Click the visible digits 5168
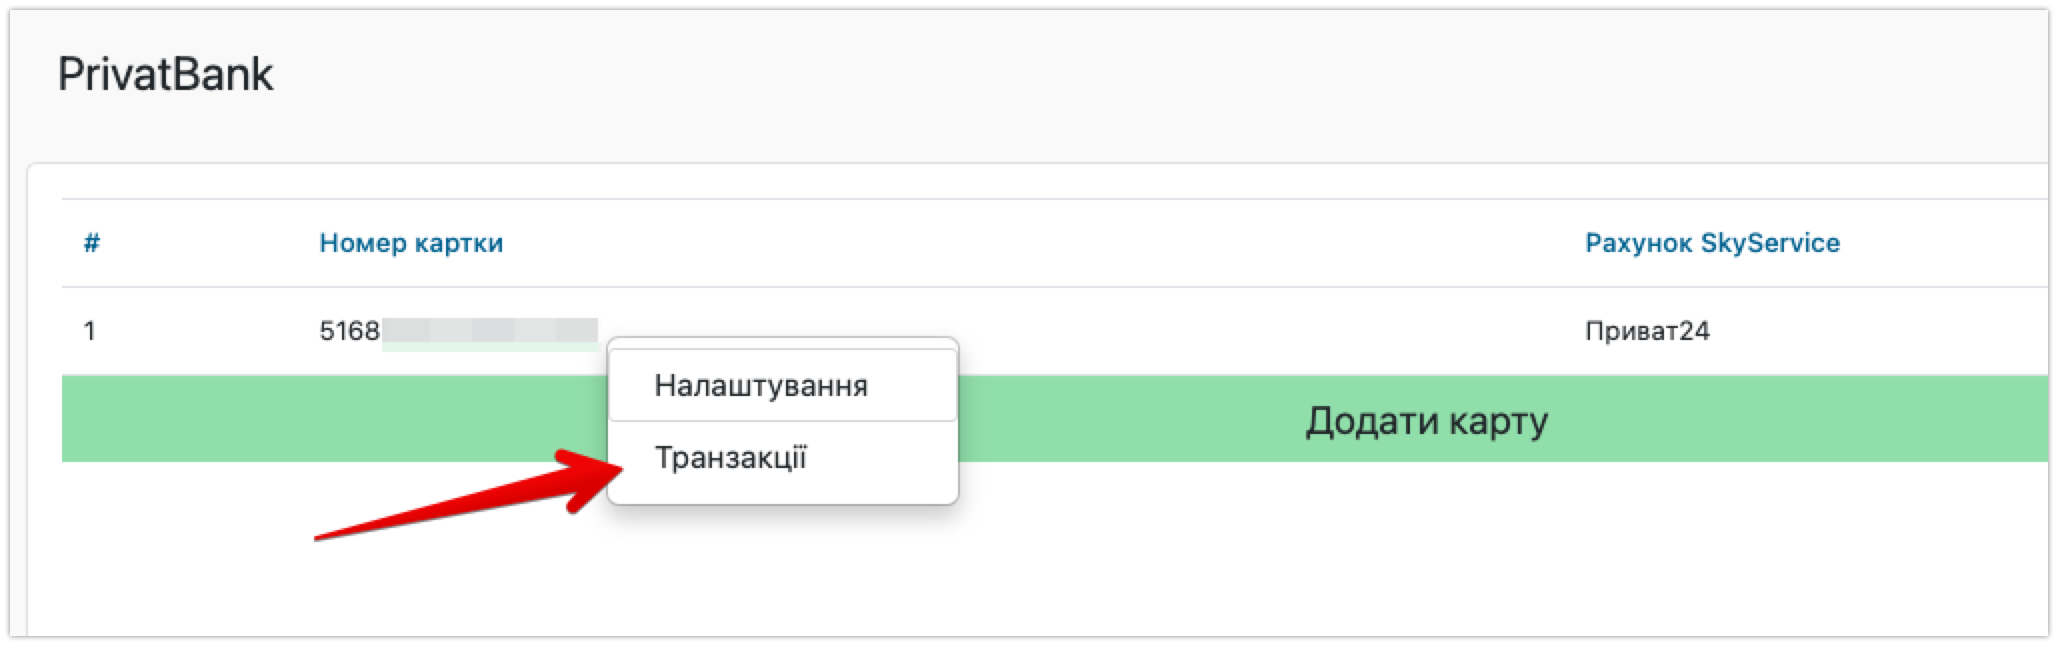Viewport: 2058px width, 646px height. point(349,331)
